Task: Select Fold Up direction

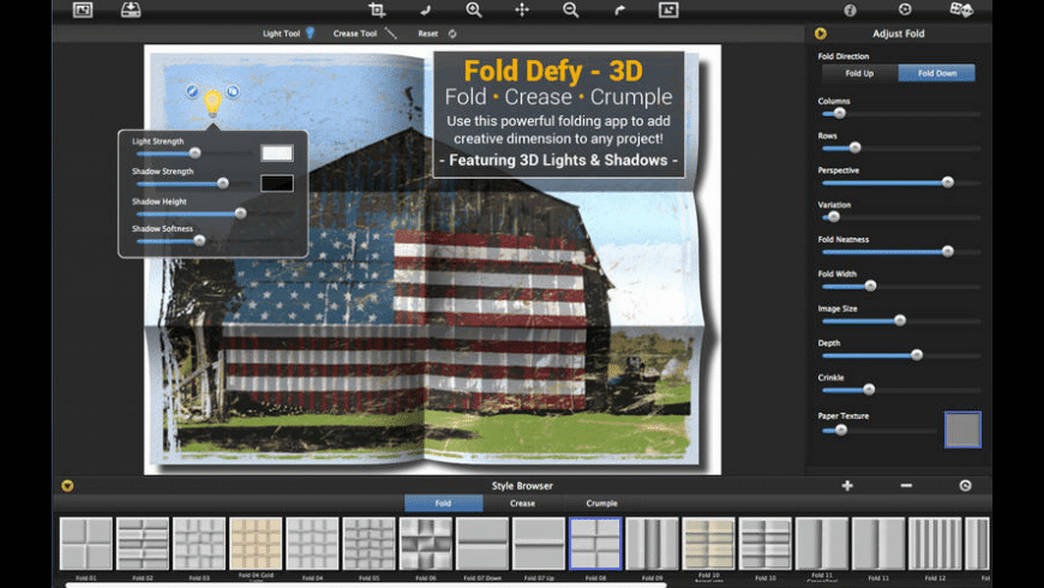Action: (x=860, y=73)
